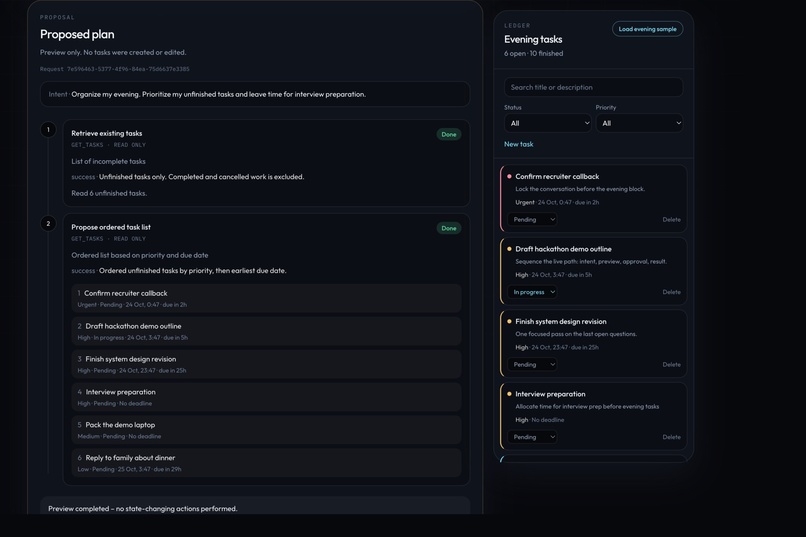This screenshot has height=537, width=806.
Task: Click the Finish system design revision card title
Action: (561, 321)
